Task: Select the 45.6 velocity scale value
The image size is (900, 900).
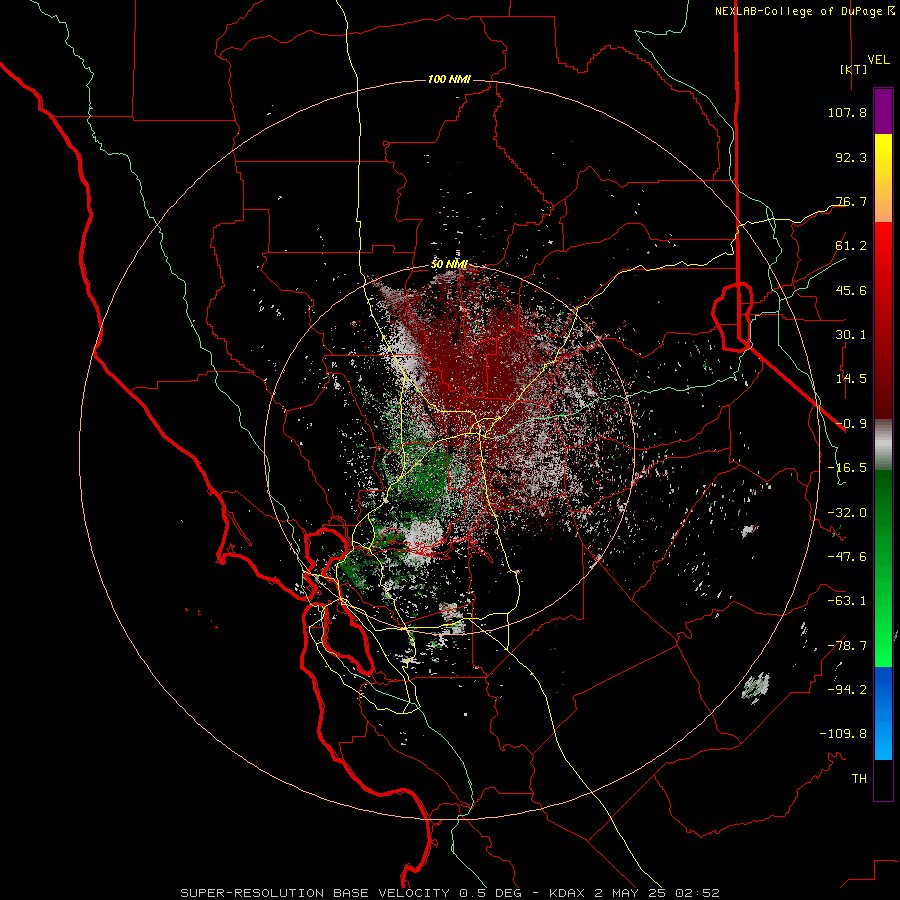Action: click(851, 290)
